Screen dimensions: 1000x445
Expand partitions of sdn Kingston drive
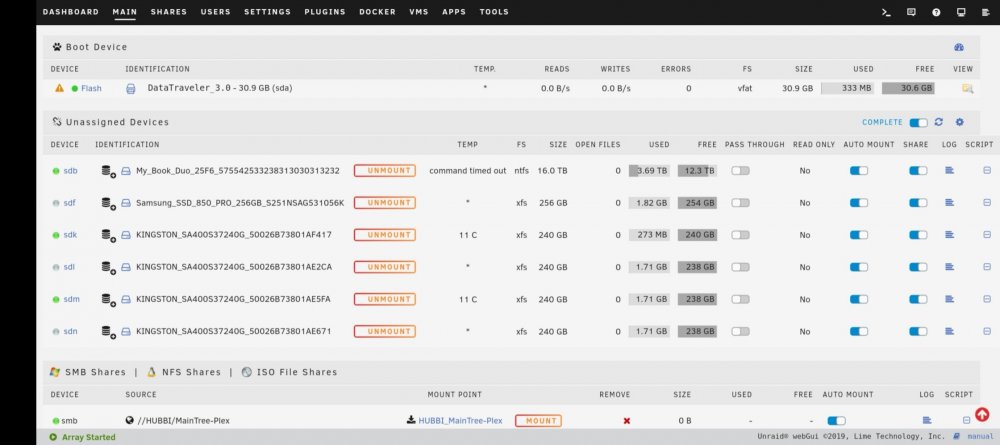click(x=108, y=332)
